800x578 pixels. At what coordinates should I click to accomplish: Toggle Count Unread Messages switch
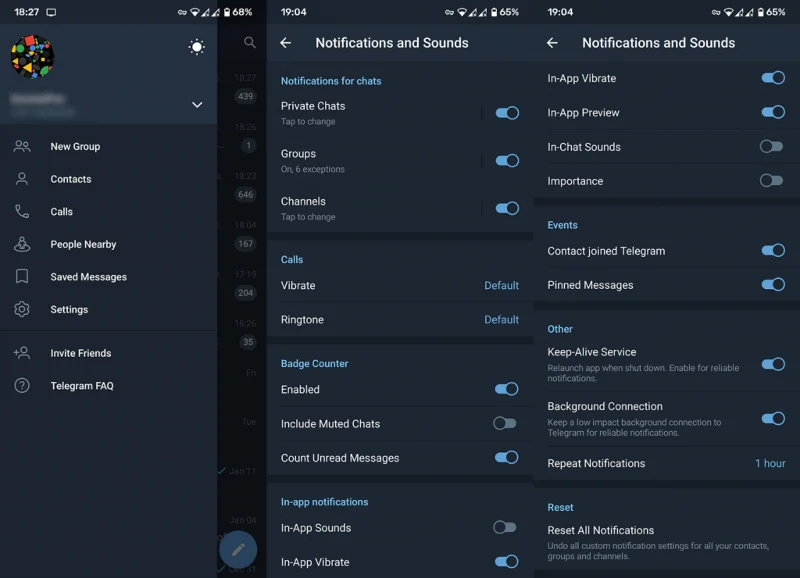point(507,458)
